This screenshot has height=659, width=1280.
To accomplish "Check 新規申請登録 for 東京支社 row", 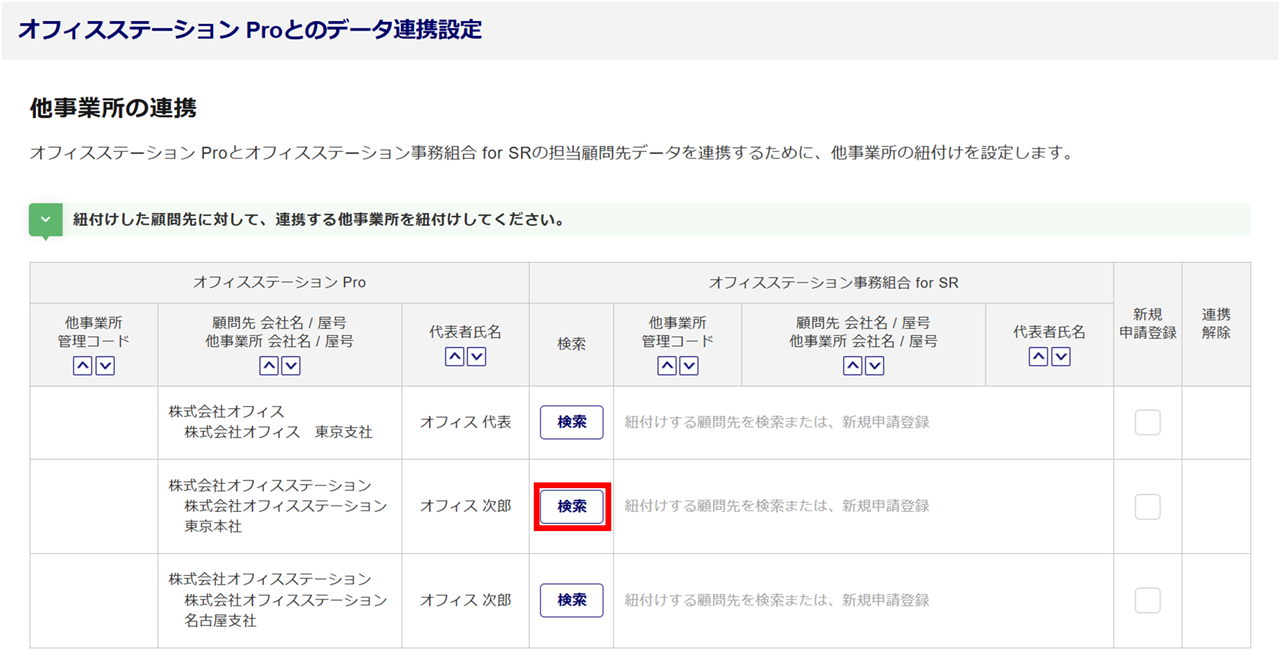I will [1148, 423].
